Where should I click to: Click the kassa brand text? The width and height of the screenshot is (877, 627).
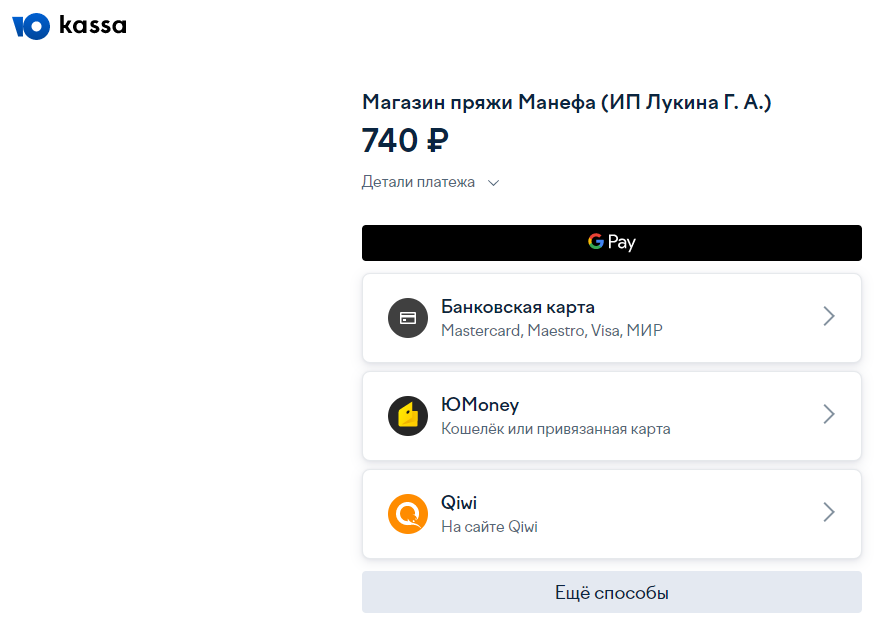[x=93, y=25]
